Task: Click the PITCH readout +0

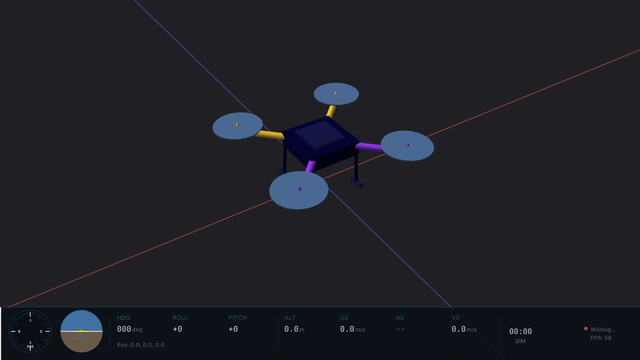Action: click(233, 329)
